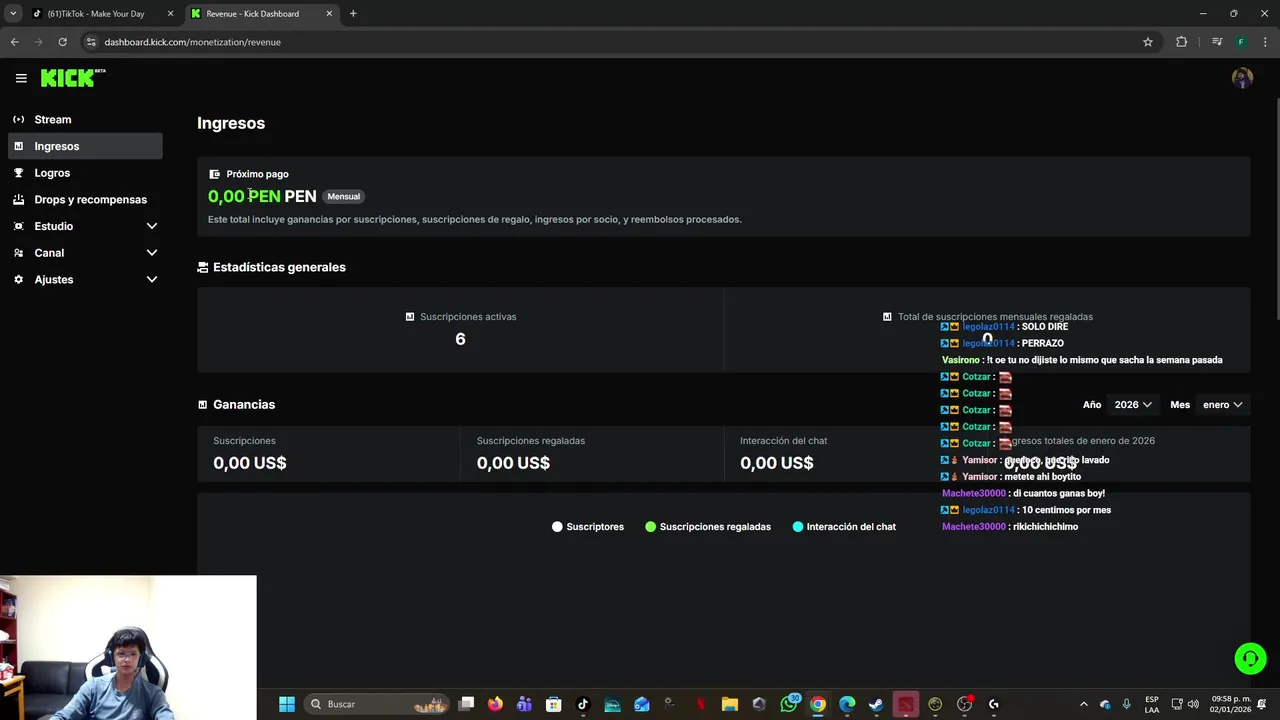Viewport: 1280px width, 720px height.
Task: Open TikTok app in taskbar
Action: 583,704
